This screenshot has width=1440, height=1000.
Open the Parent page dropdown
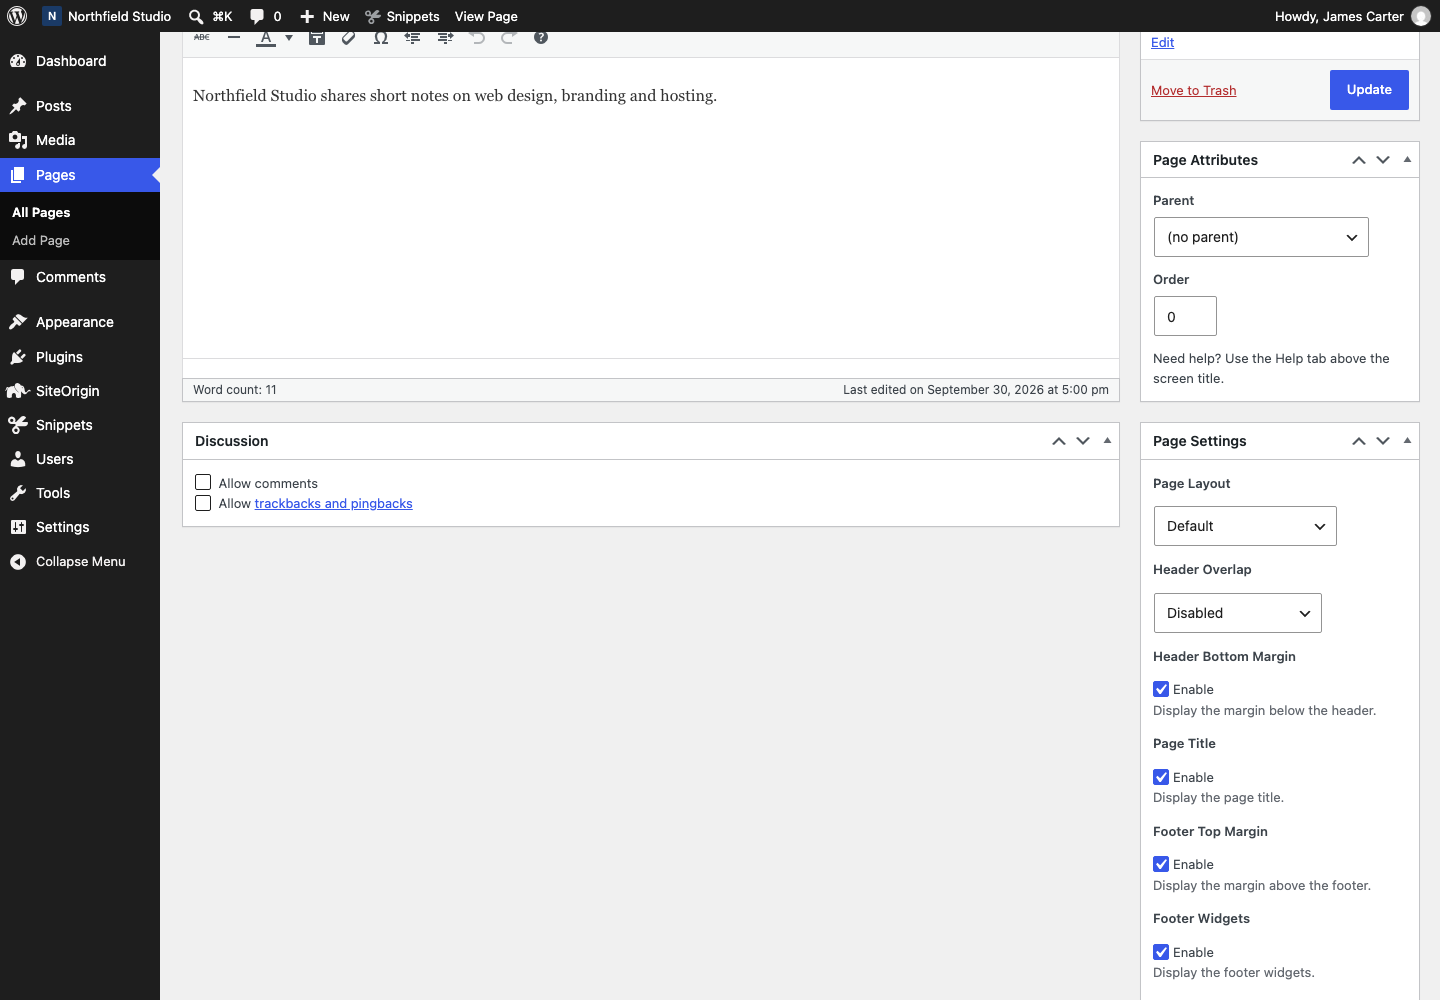(1261, 237)
